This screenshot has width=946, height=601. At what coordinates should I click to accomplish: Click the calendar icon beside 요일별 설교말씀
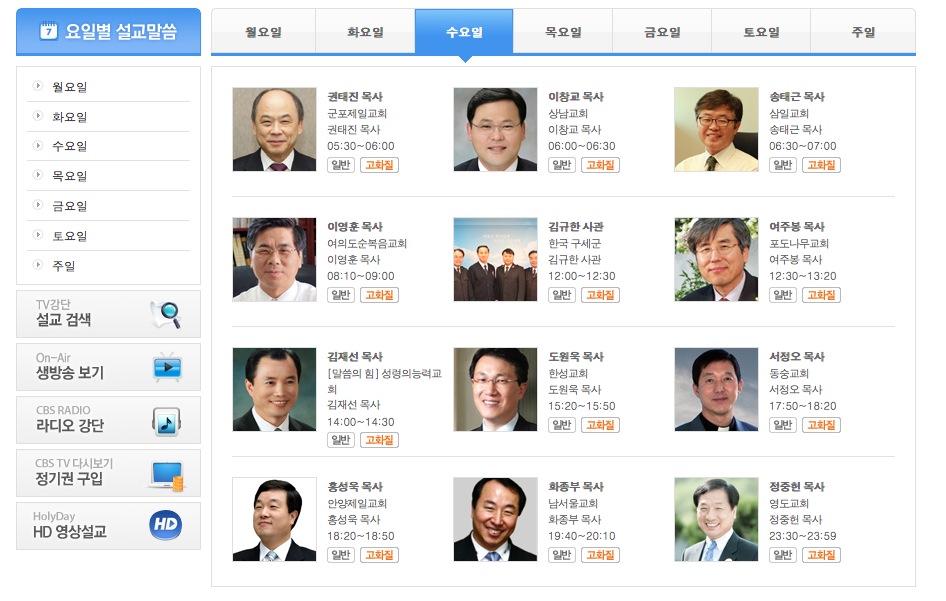(x=48, y=30)
